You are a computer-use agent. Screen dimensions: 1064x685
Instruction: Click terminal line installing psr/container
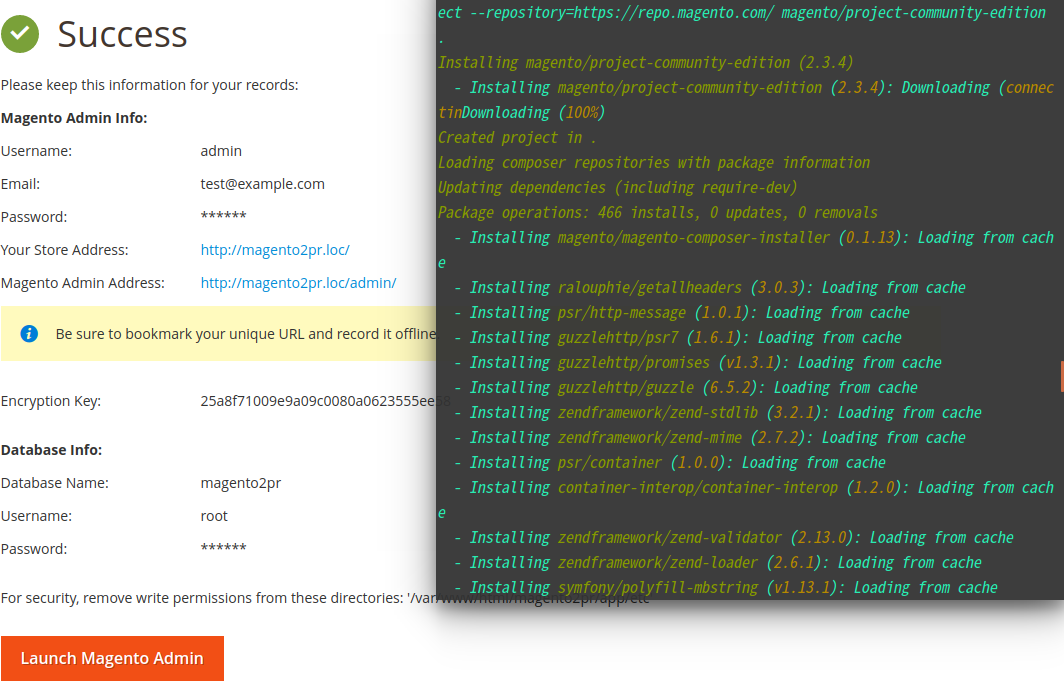[x=670, y=463]
